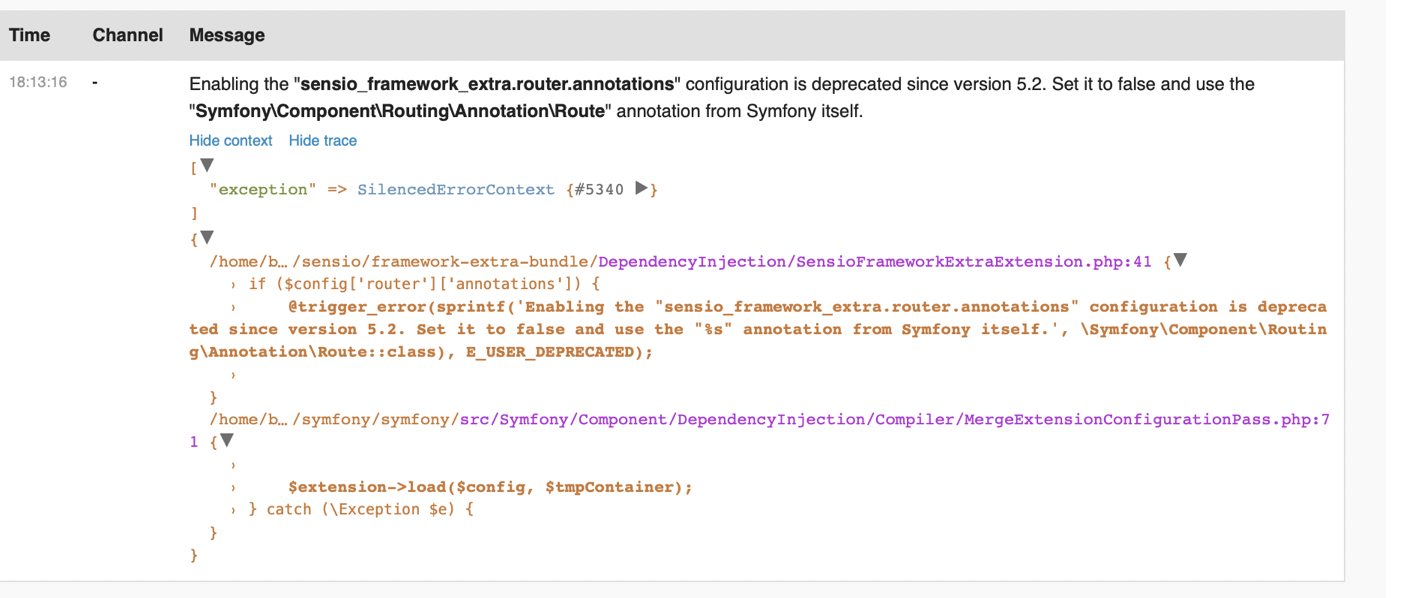Click the deprecation message text
Screen dimensions: 1410x598
point(722,98)
